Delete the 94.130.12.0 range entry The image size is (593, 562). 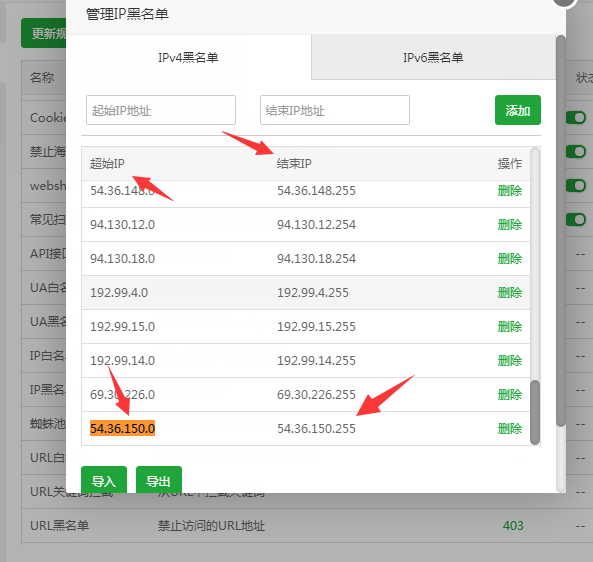pyautogui.click(x=509, y=225)
